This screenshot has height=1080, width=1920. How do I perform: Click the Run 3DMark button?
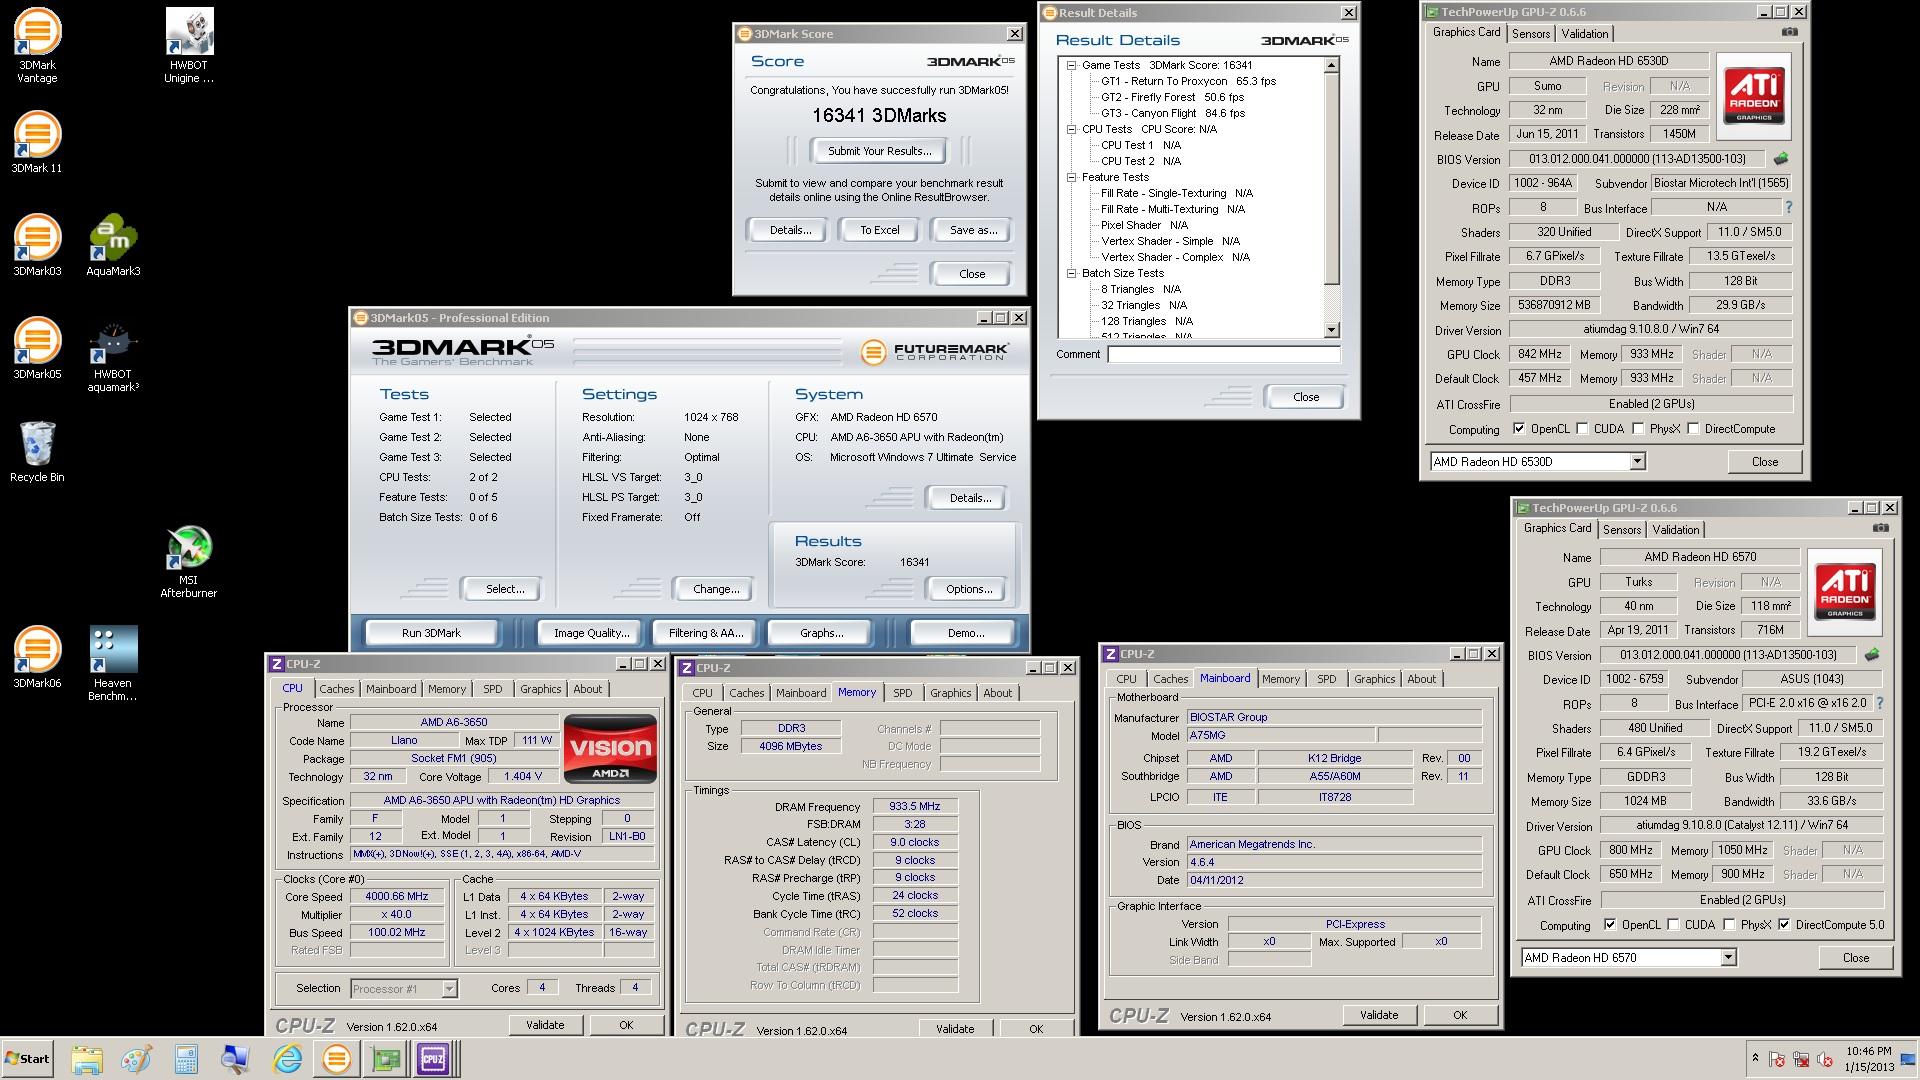431,633
